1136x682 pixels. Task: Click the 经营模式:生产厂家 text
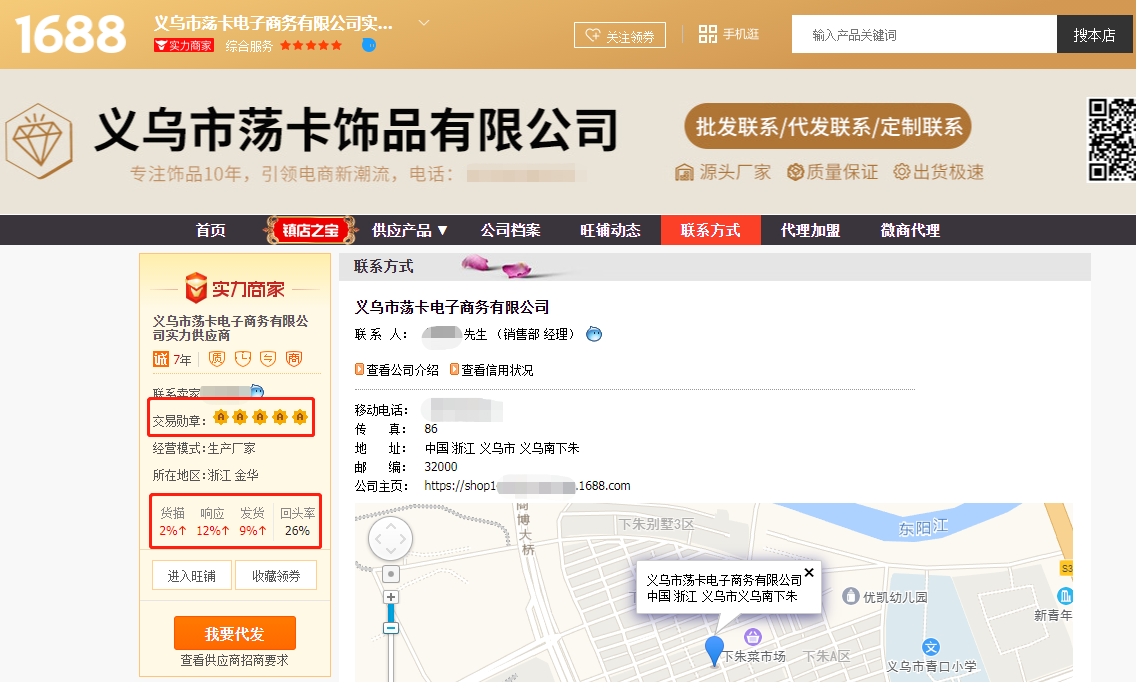click(204, 448)
